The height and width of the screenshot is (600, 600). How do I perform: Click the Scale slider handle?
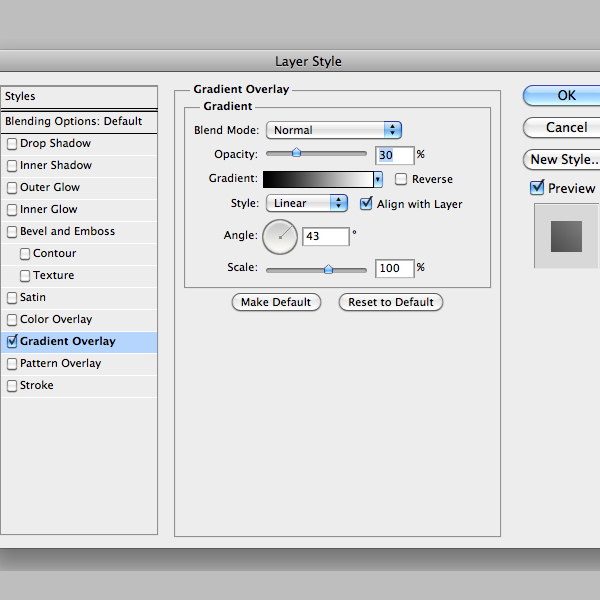click(328, 269)
